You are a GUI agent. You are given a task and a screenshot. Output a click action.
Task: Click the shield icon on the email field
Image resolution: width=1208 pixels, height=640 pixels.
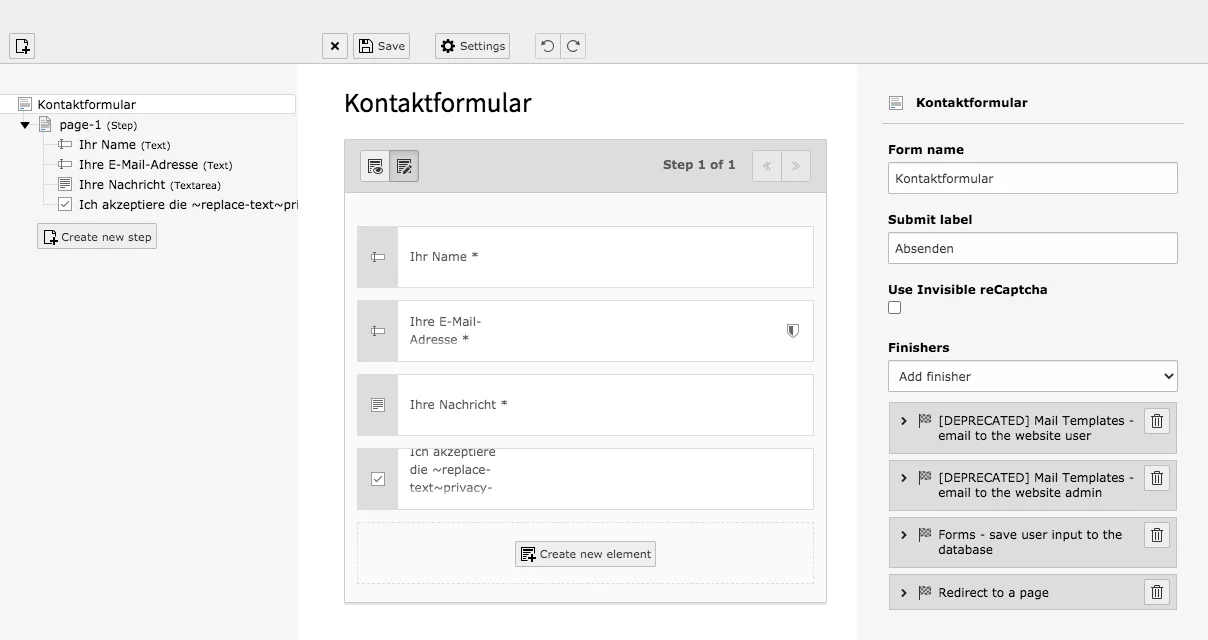(x=791, y=330)
